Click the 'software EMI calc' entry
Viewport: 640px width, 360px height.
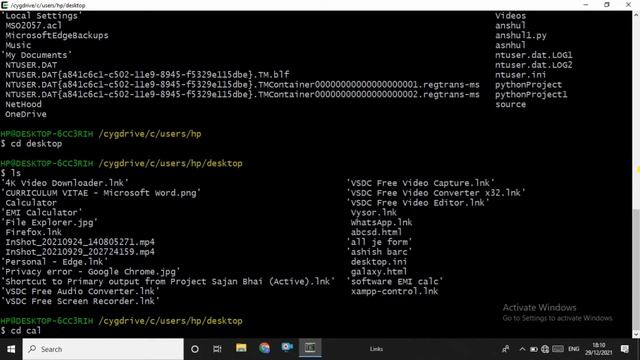click(x=395, y=281)
